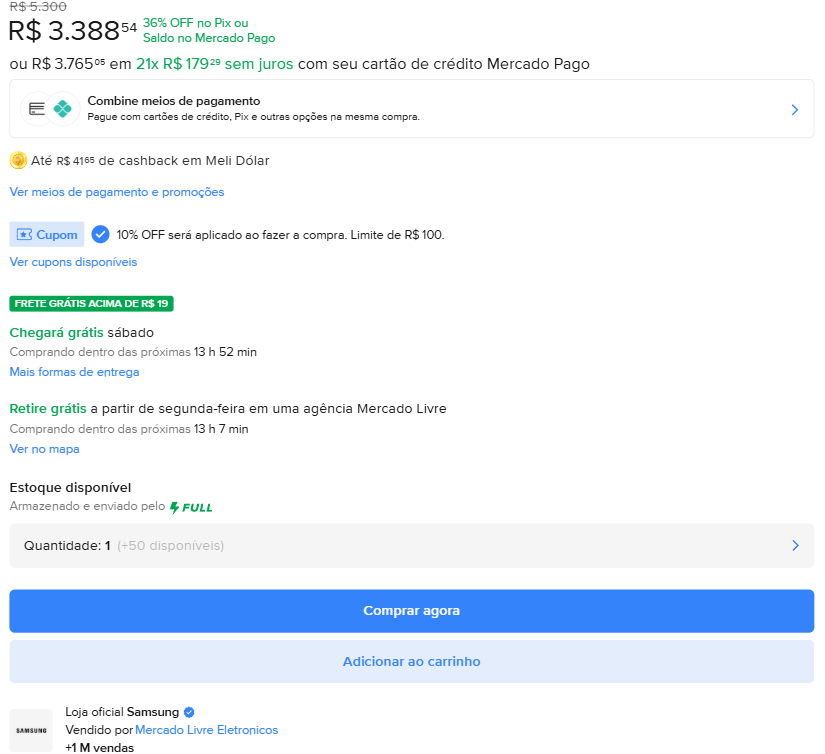Open Ver meios de pagamento e promoções
This screenshot has height=754, width=825.
117,192
